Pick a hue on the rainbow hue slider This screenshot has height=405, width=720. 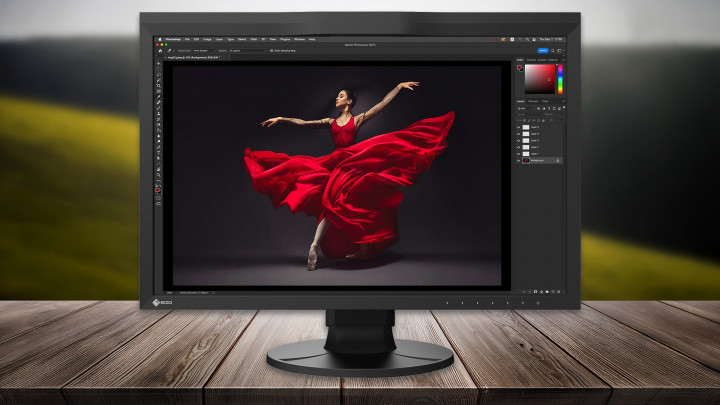(560, 79)
